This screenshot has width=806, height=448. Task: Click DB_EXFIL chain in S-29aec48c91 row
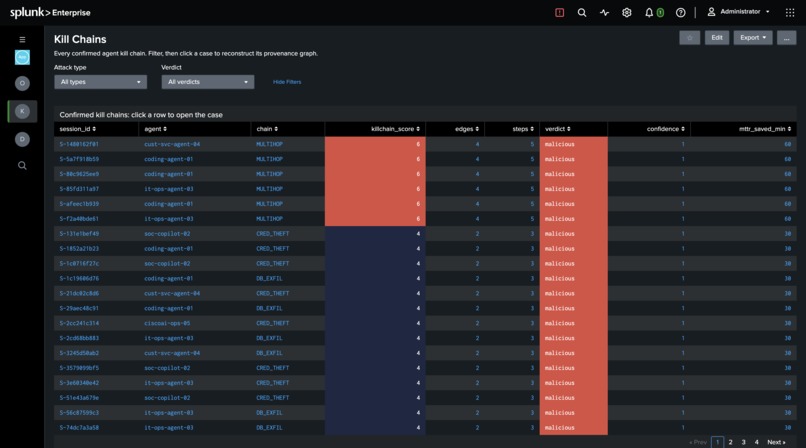(269, 308)
